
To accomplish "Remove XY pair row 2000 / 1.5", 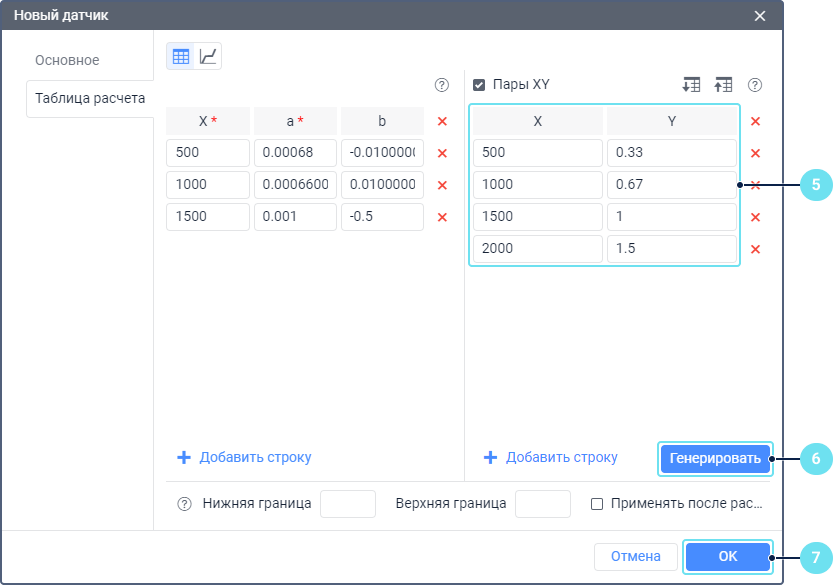I will (x=755, y=249).
